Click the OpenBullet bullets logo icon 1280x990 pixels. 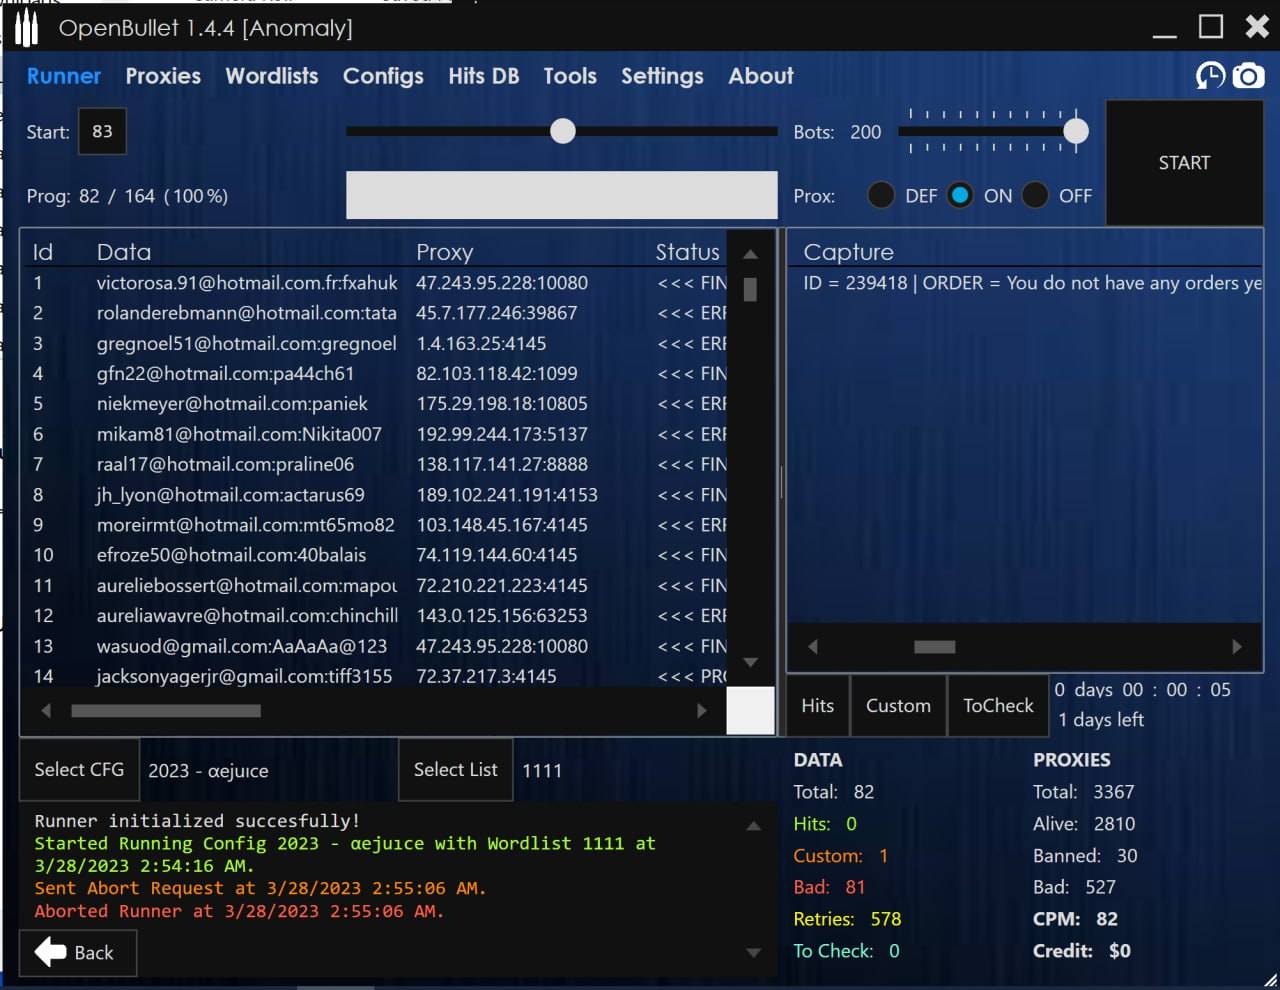click(26, 28)
